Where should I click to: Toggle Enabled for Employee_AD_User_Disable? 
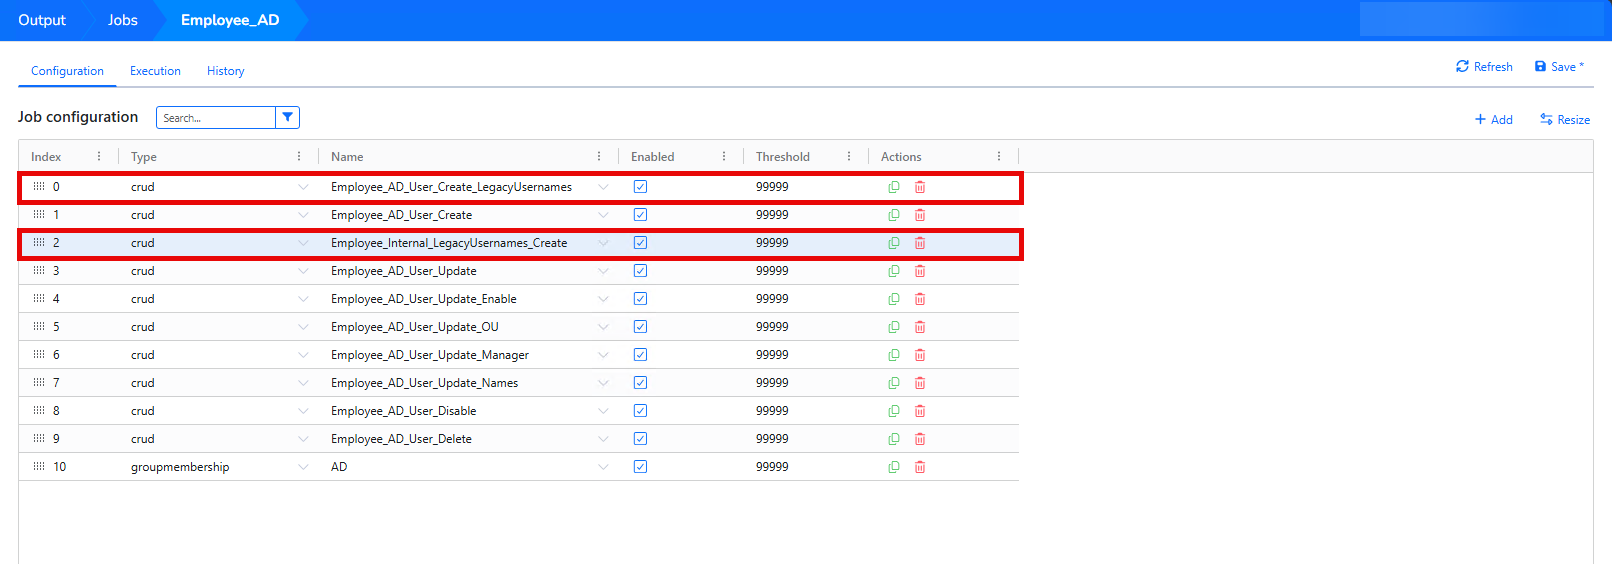coord(640,411)
